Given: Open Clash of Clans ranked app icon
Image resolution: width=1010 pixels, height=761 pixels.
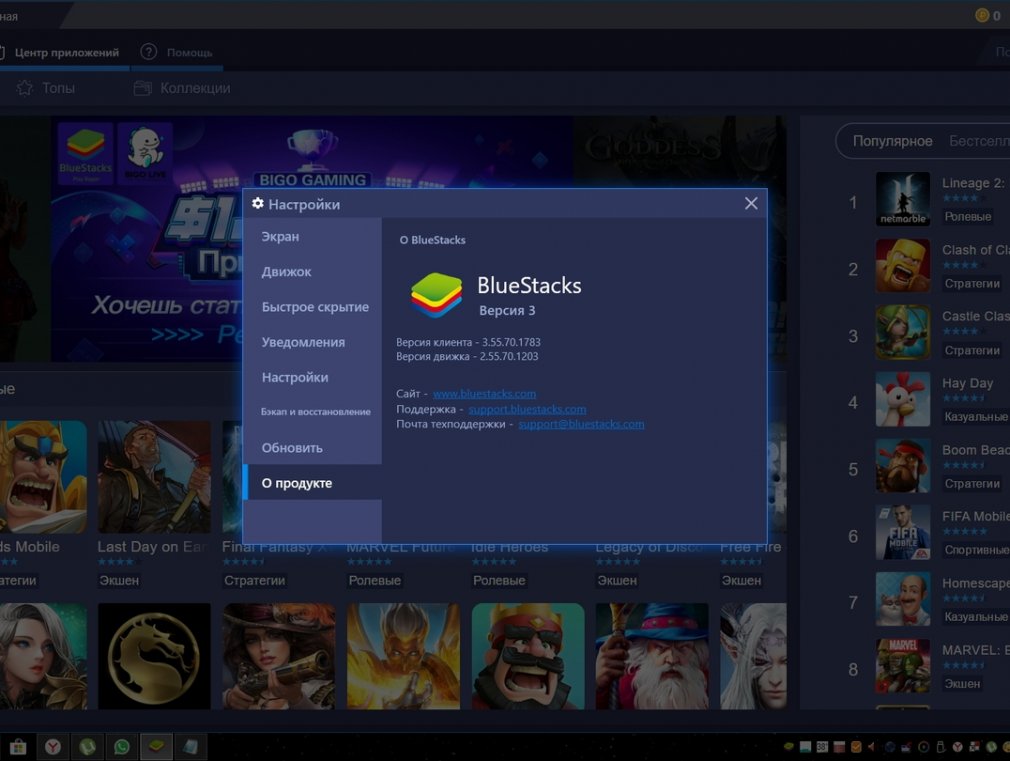Looking at the screenshot, I should pos(902,265).
